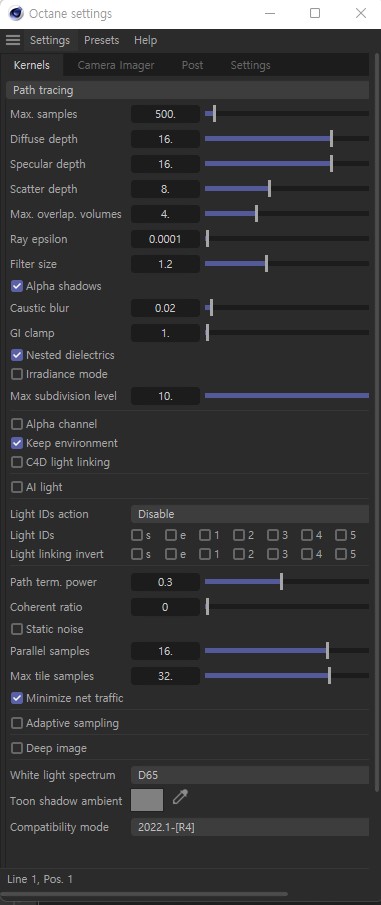Click the Path term. power value field

pos(165,582)
